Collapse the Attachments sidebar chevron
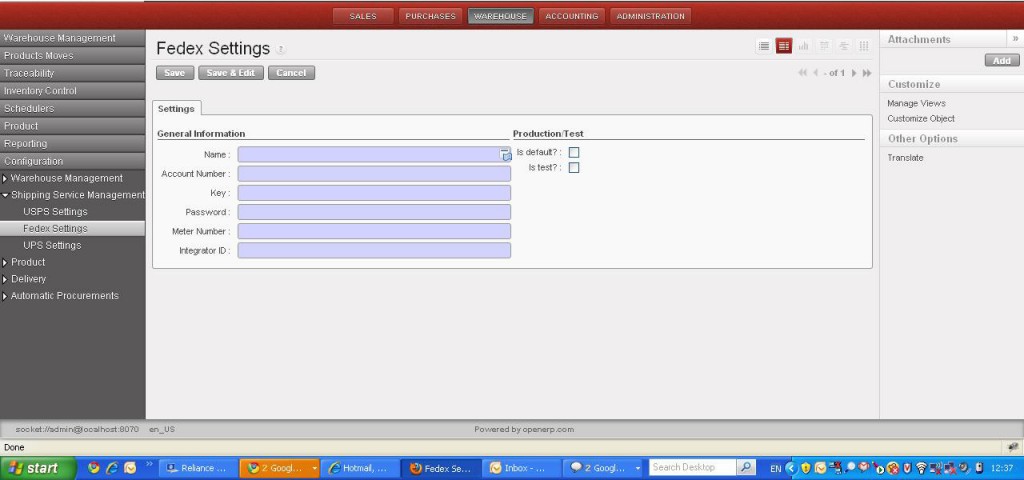Viewport: 1024px width, 480px height. point(1016,39)
